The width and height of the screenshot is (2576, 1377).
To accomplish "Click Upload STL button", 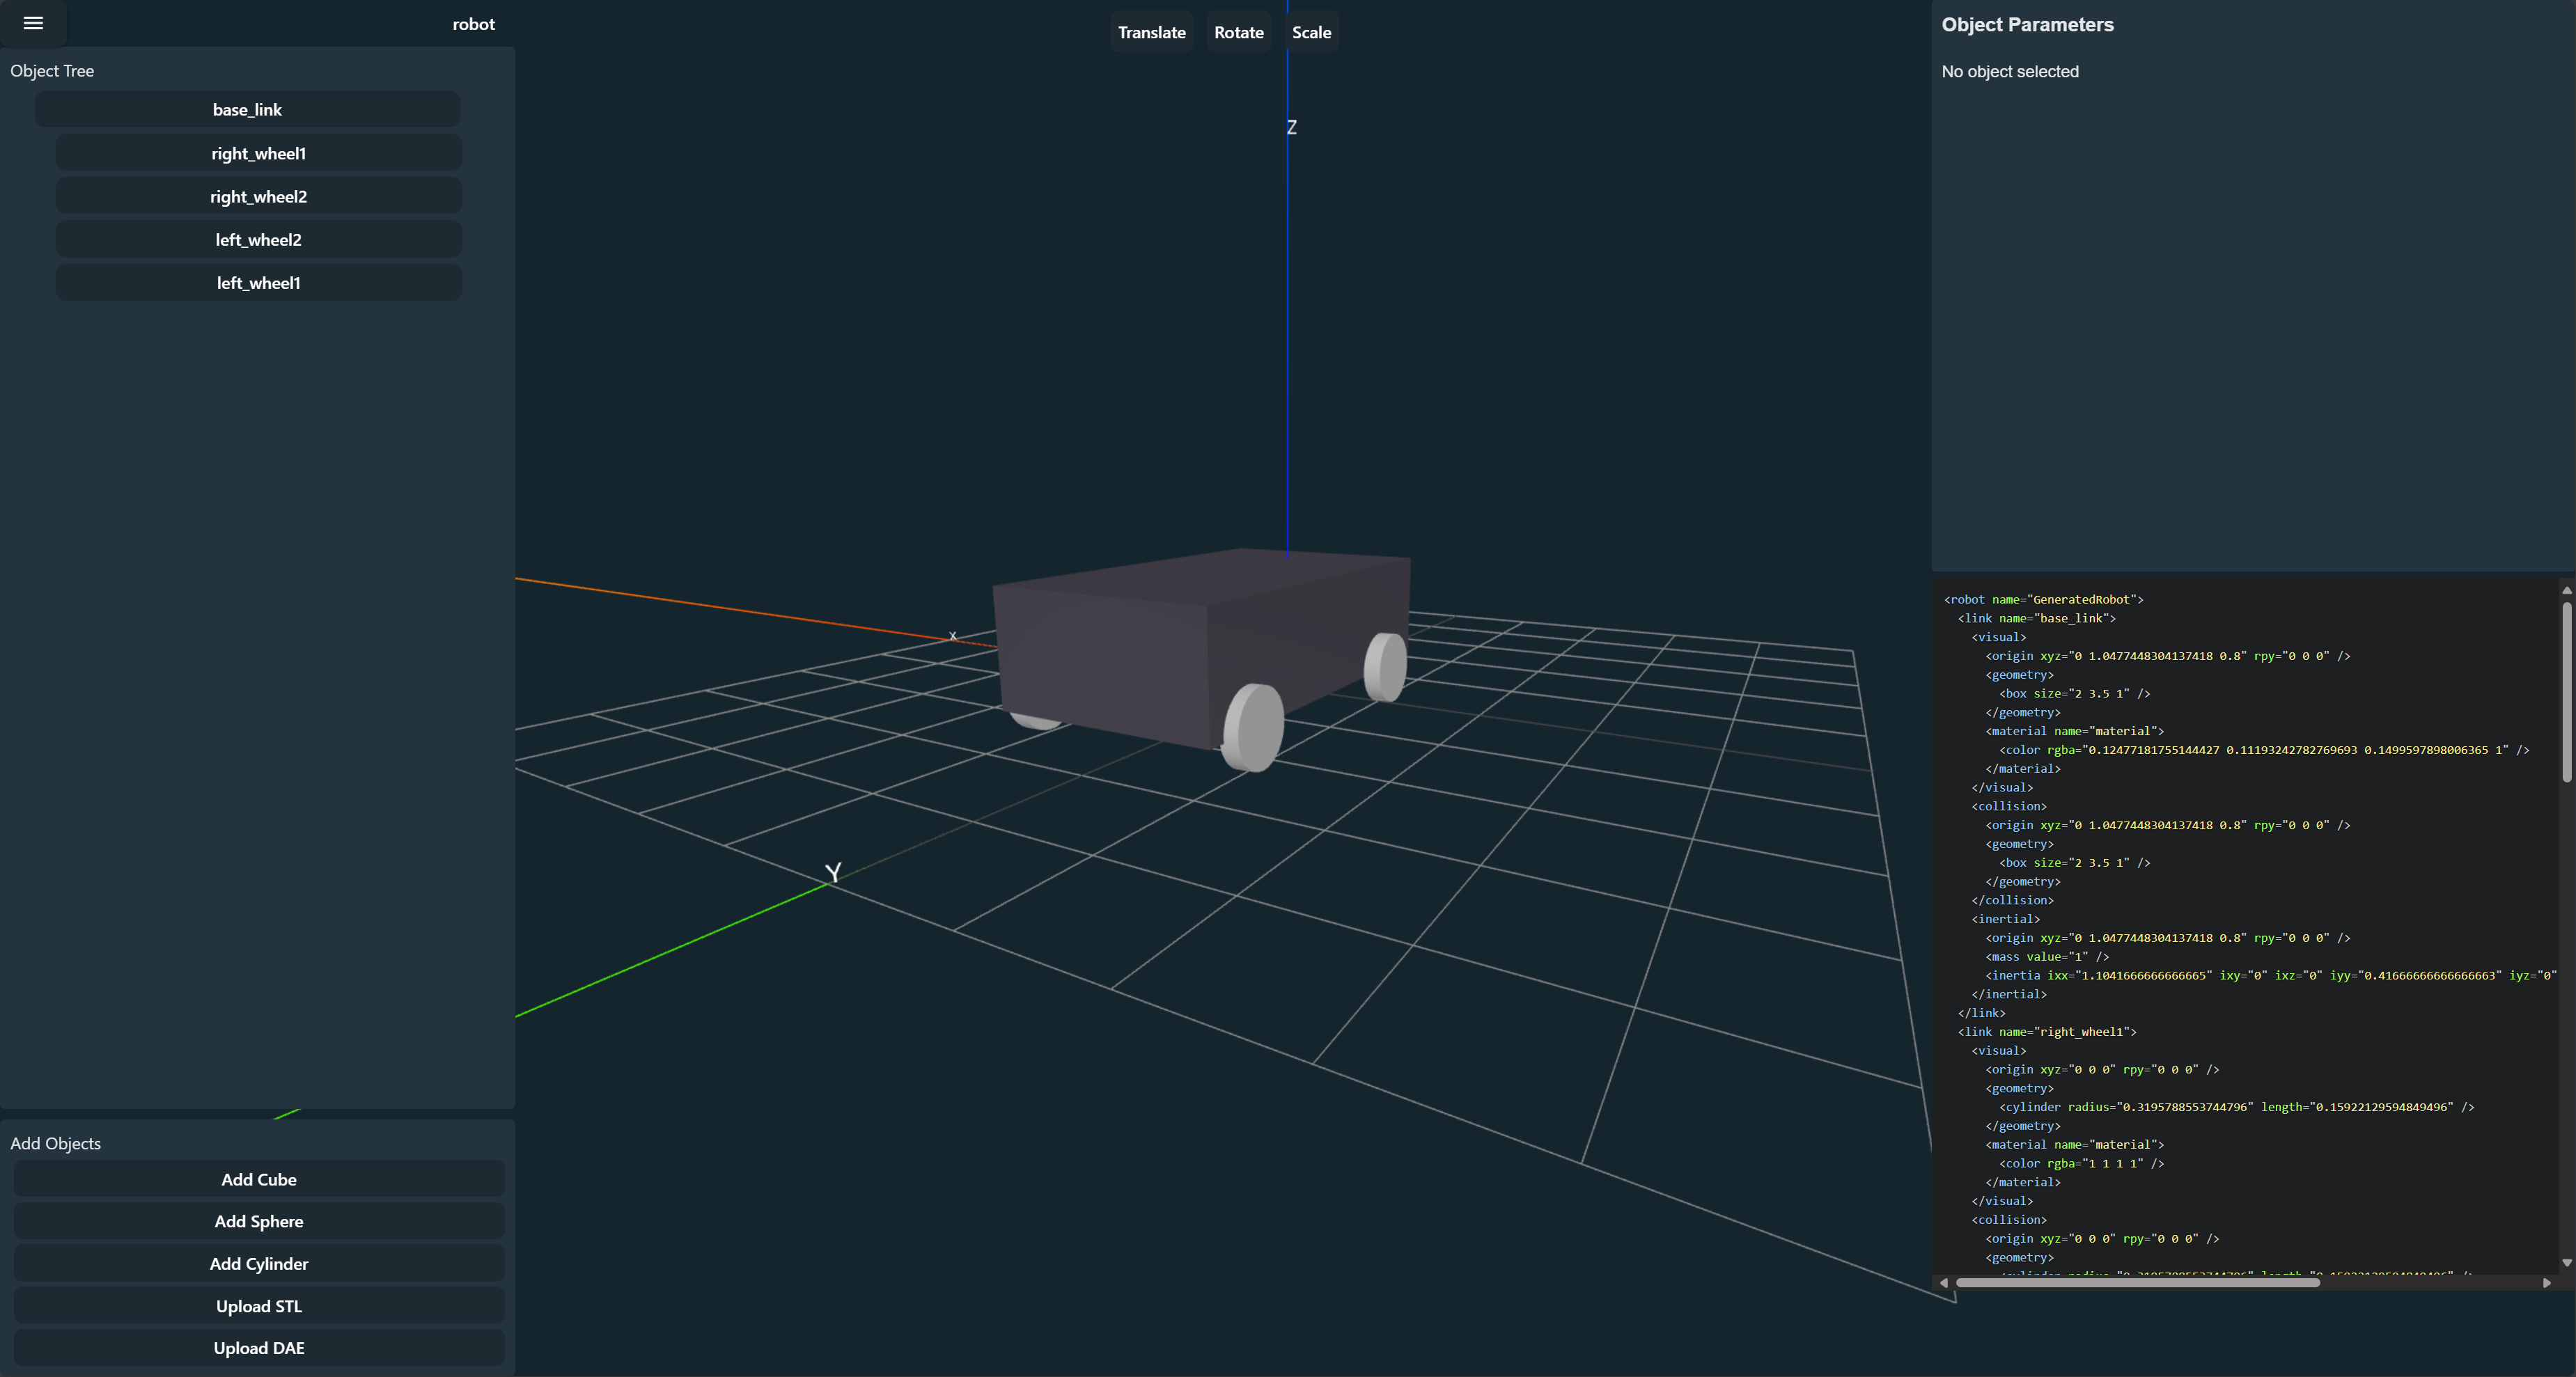I will point(259,1306).
